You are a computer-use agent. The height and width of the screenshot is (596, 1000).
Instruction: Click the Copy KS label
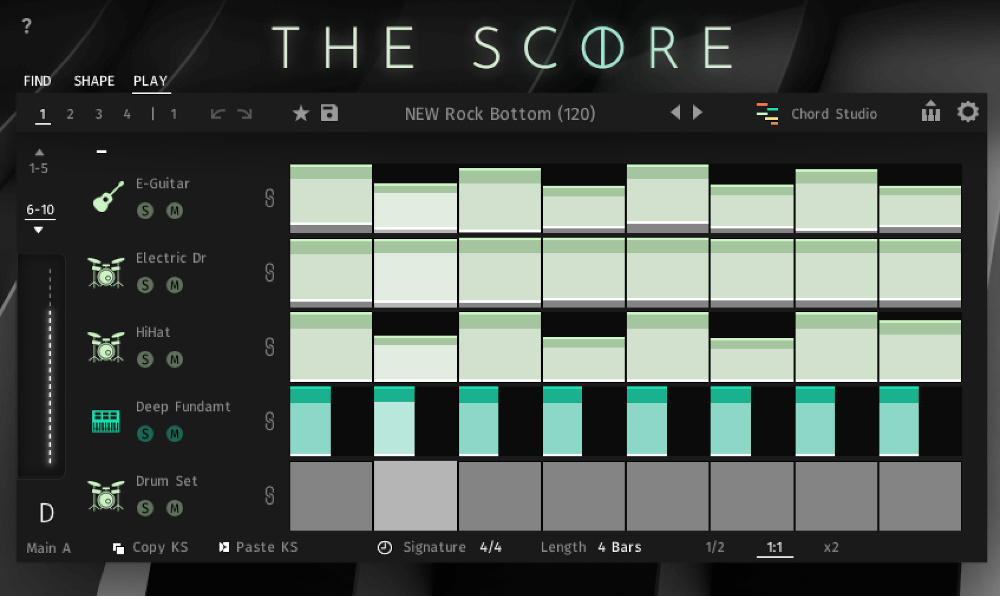[x=160, y=548]
